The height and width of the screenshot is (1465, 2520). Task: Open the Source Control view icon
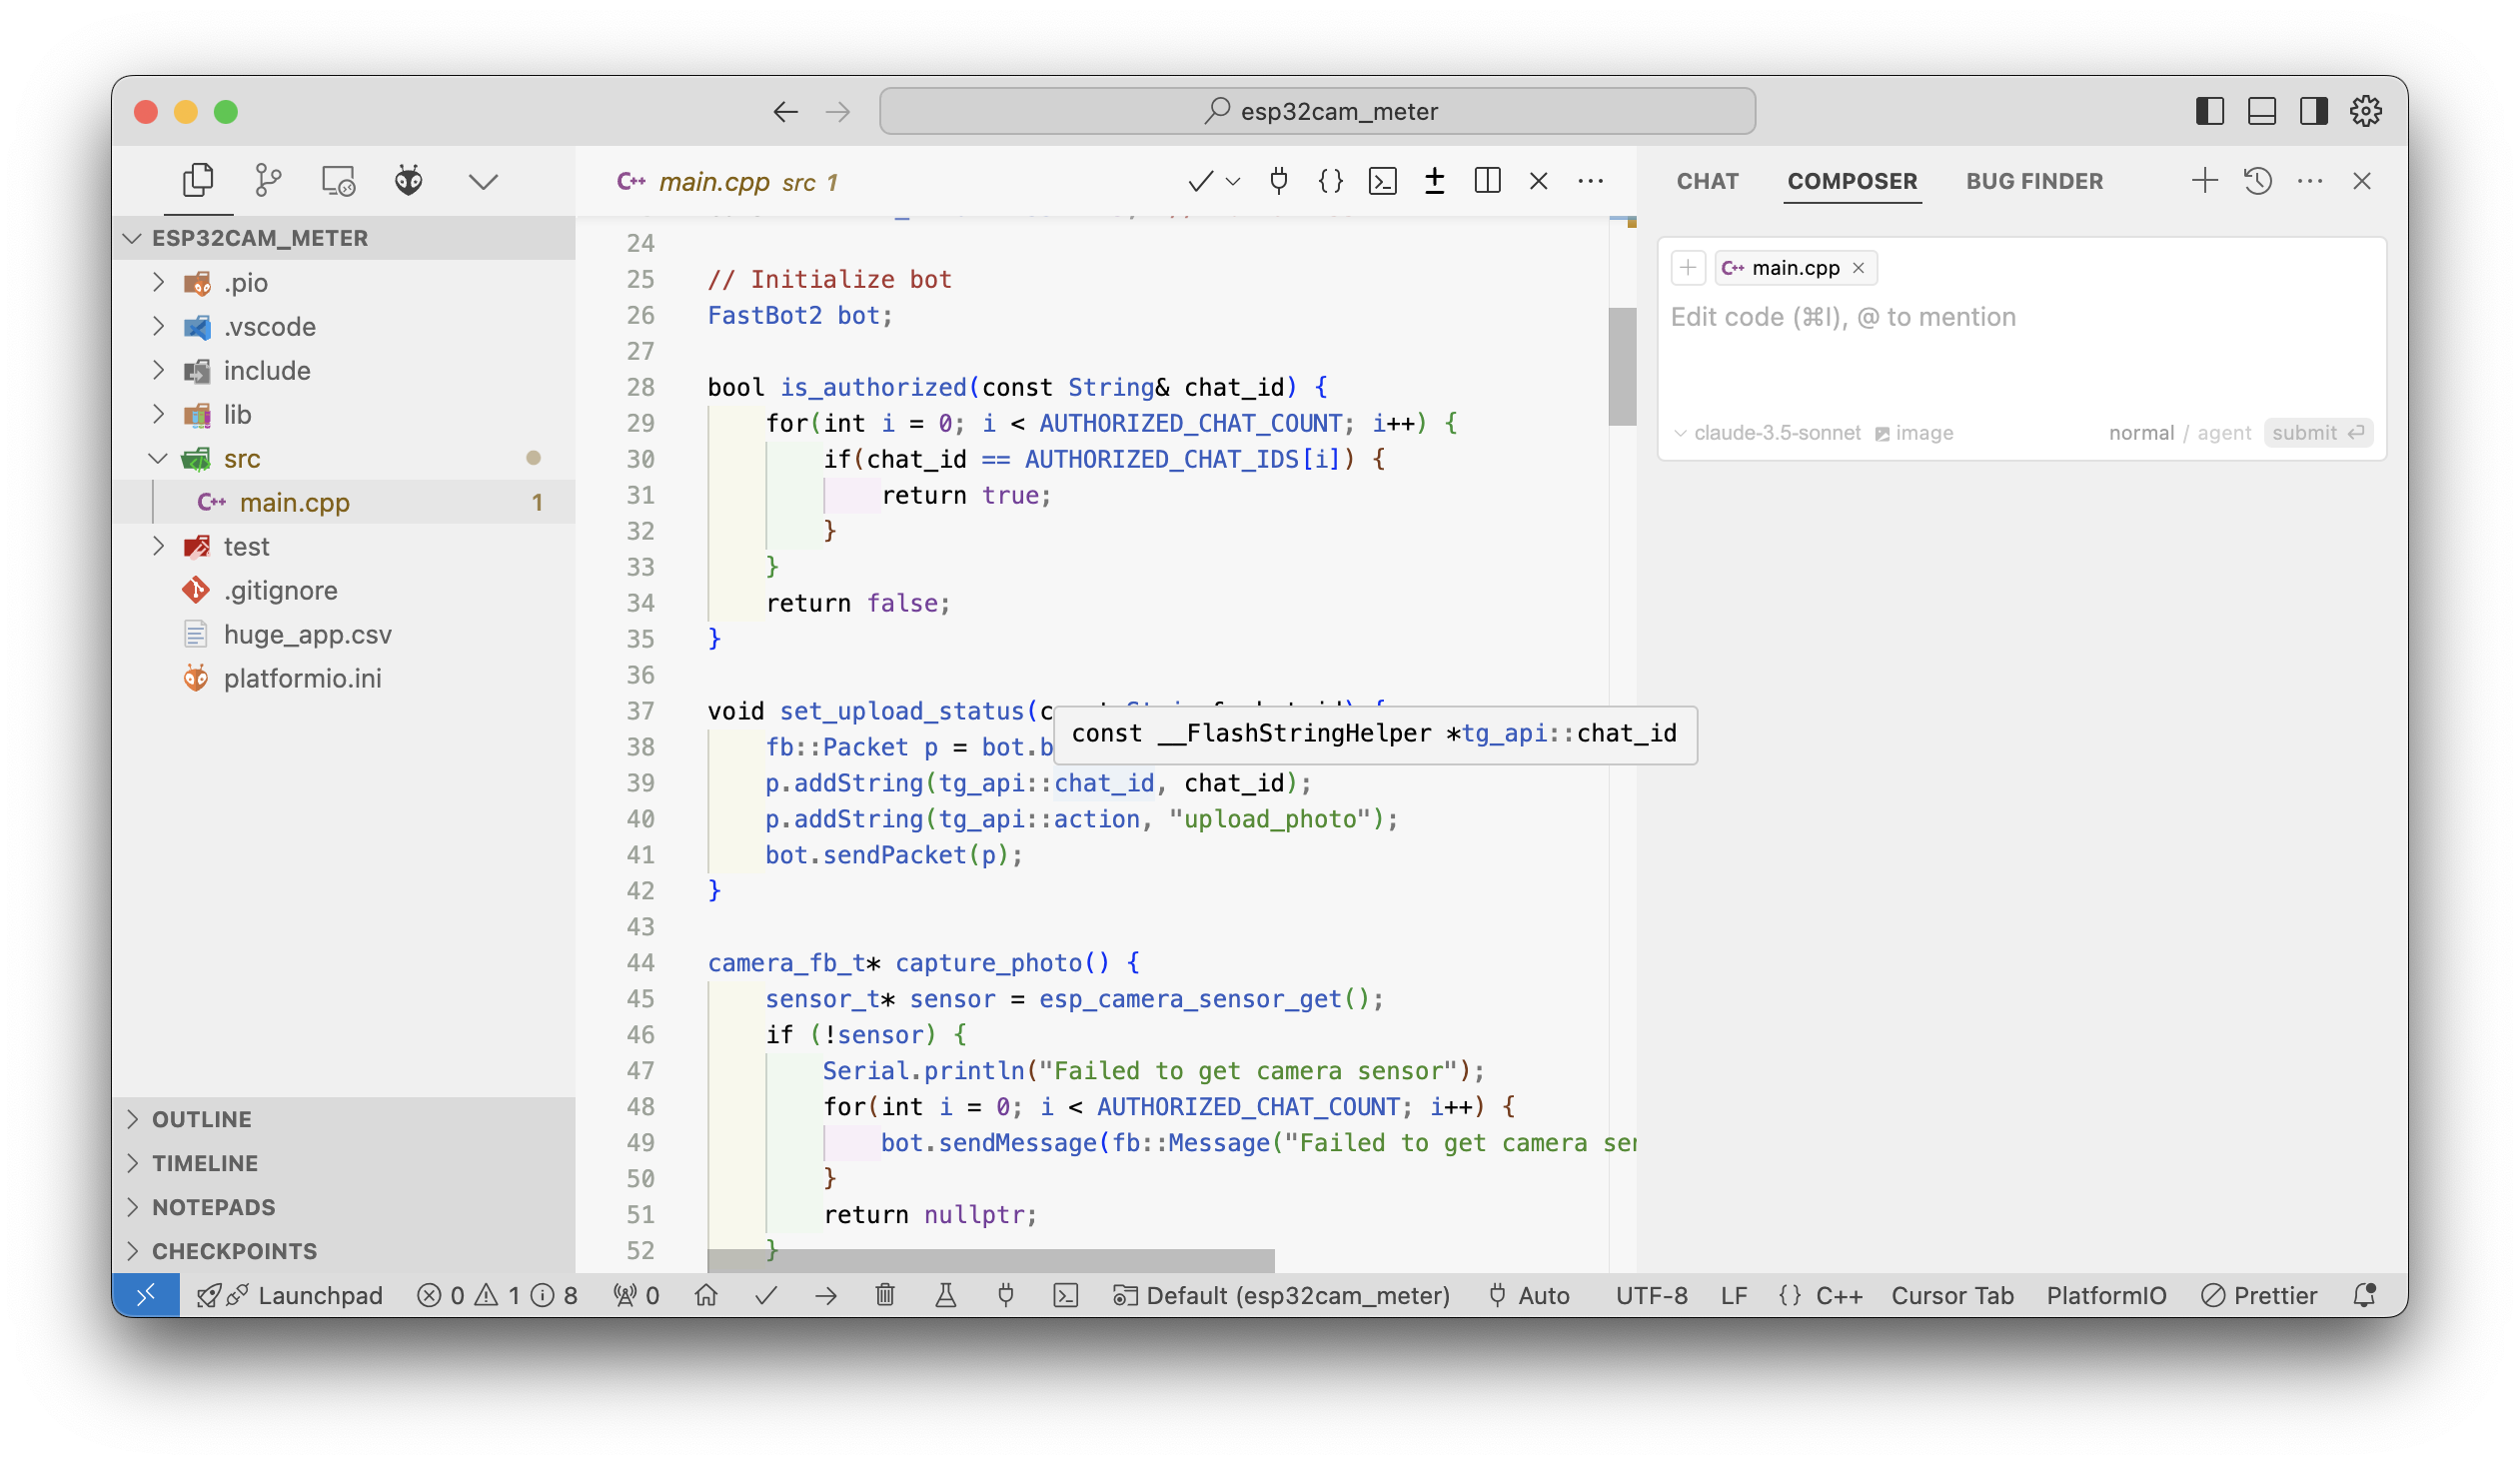[x=268, y=181]
